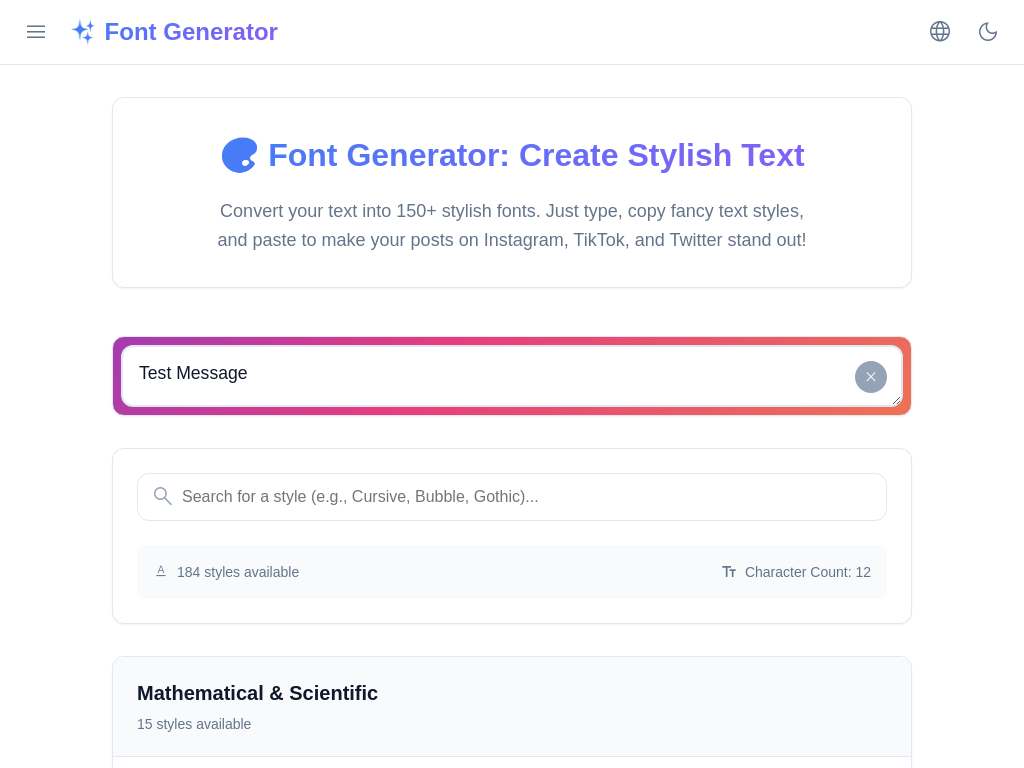Open the hamburger navigation icon

(x=36, y=31)
